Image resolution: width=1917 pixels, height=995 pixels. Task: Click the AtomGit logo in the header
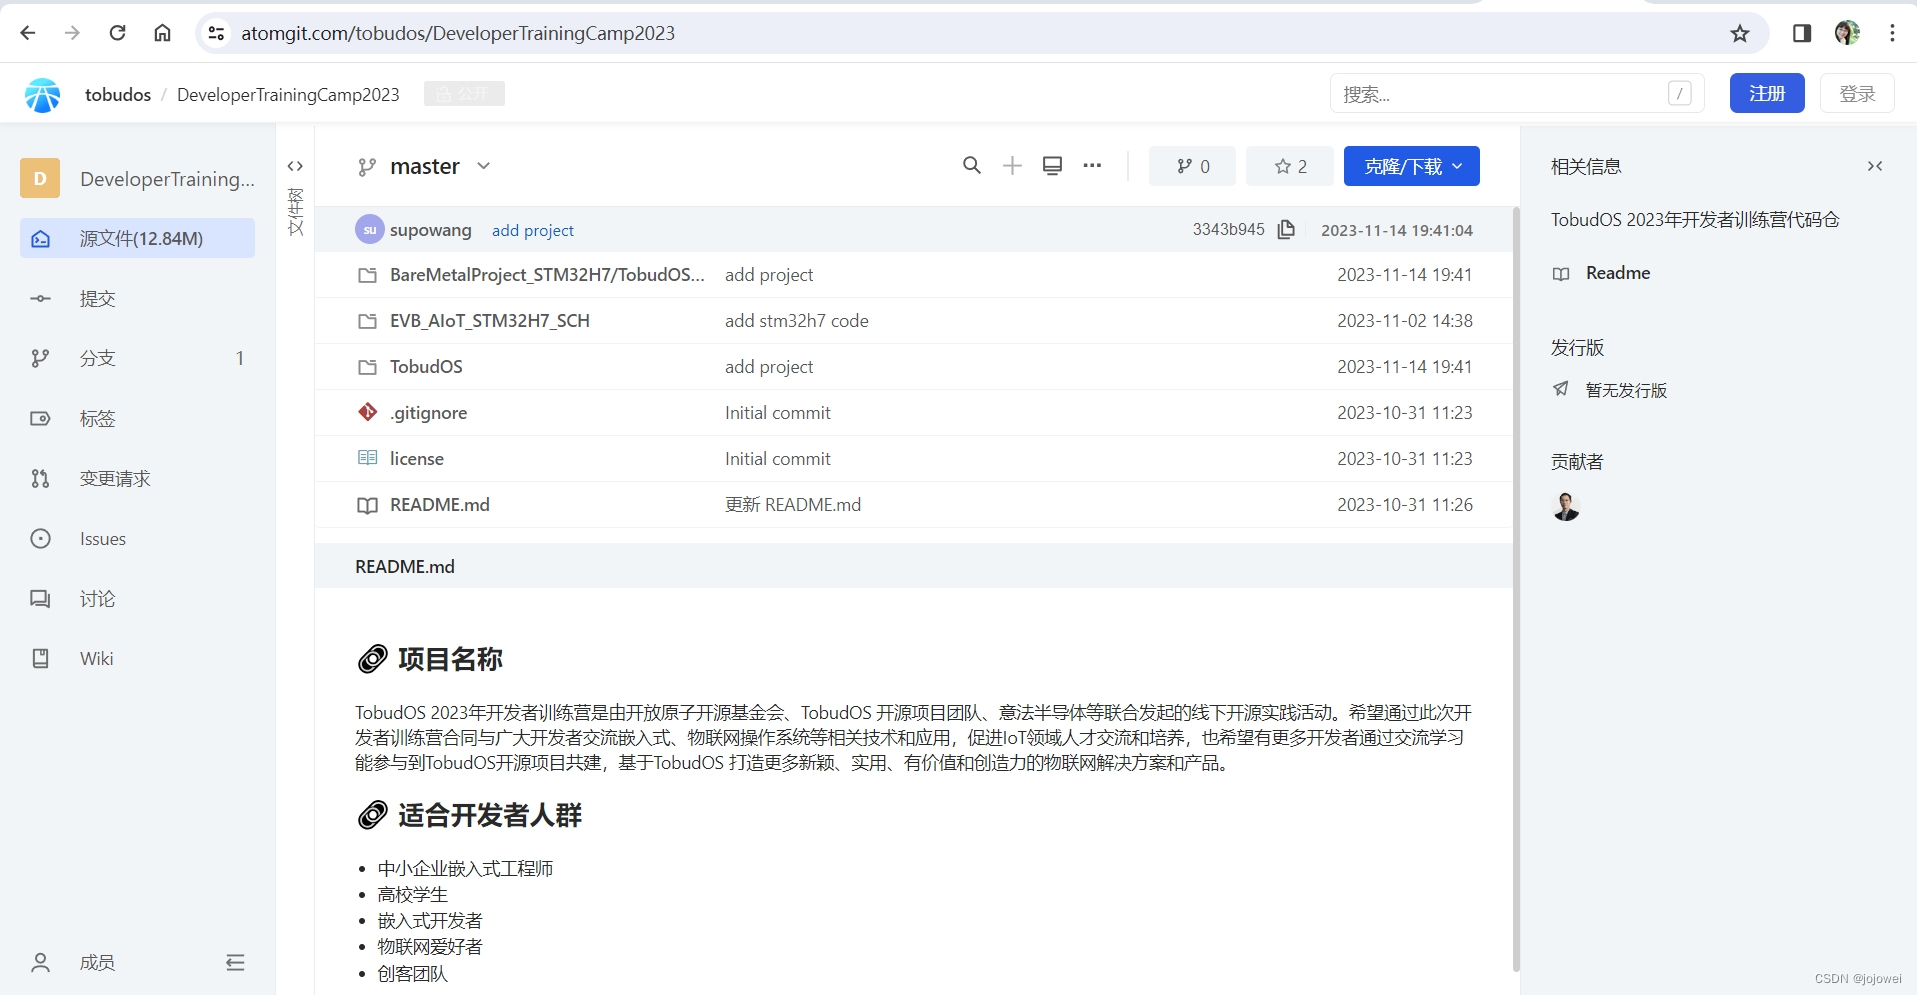[x=42, y=93]
